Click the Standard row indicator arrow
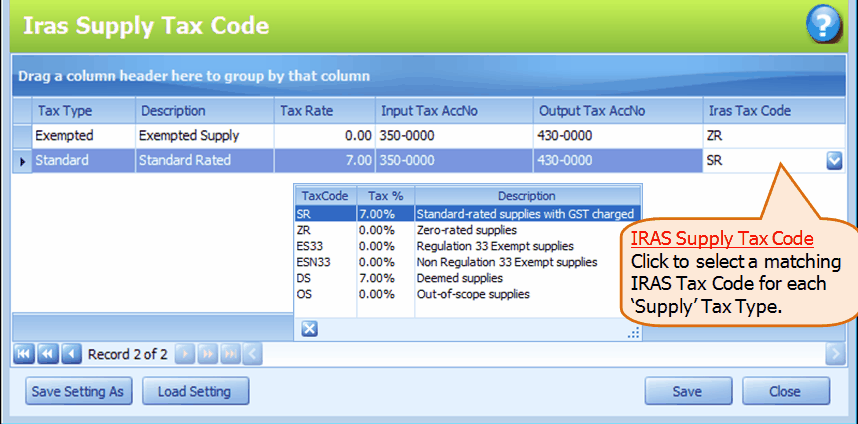This screenshot has height=424, width=858. (x=22, y=161)
